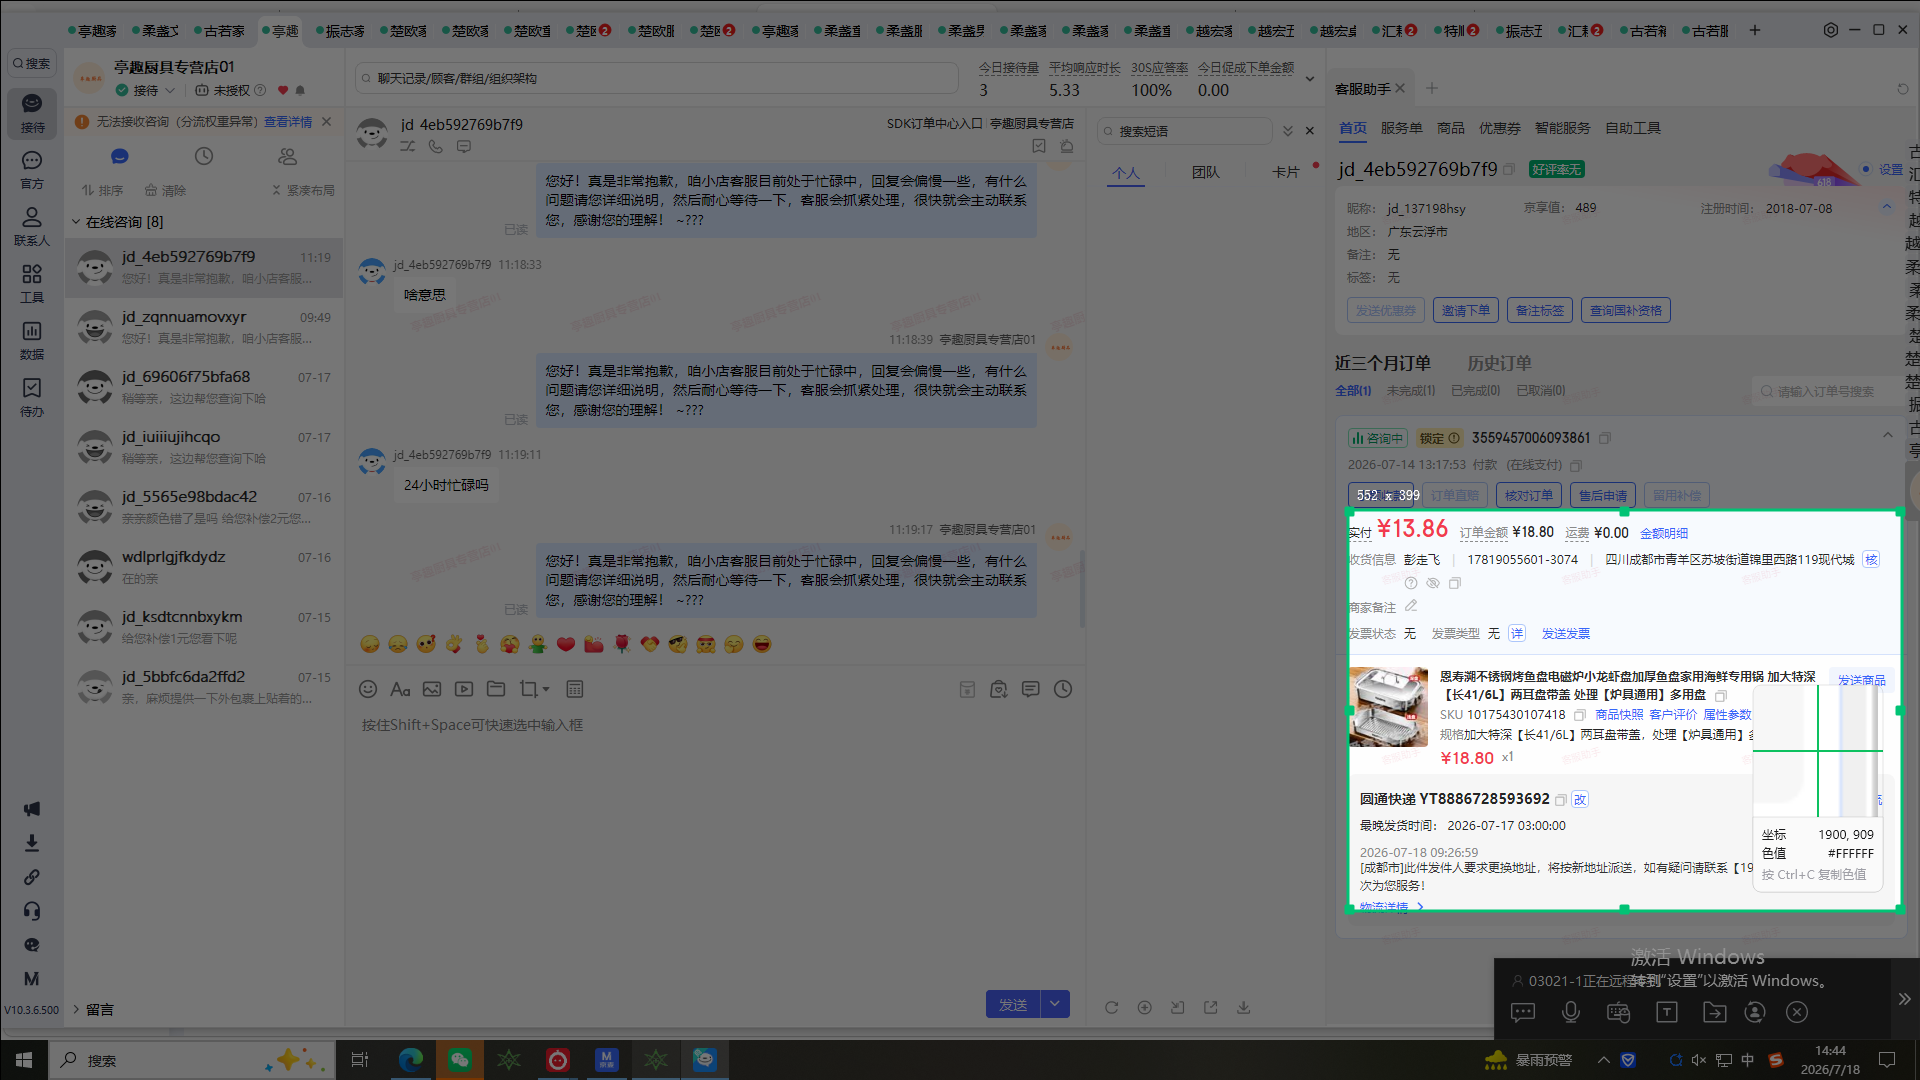Image resolution: width=1920 pixels, height=1080 pixels.
Task: Click the 查询国补资格 button
Action: pyautogui.click(x=1626, y=311)
